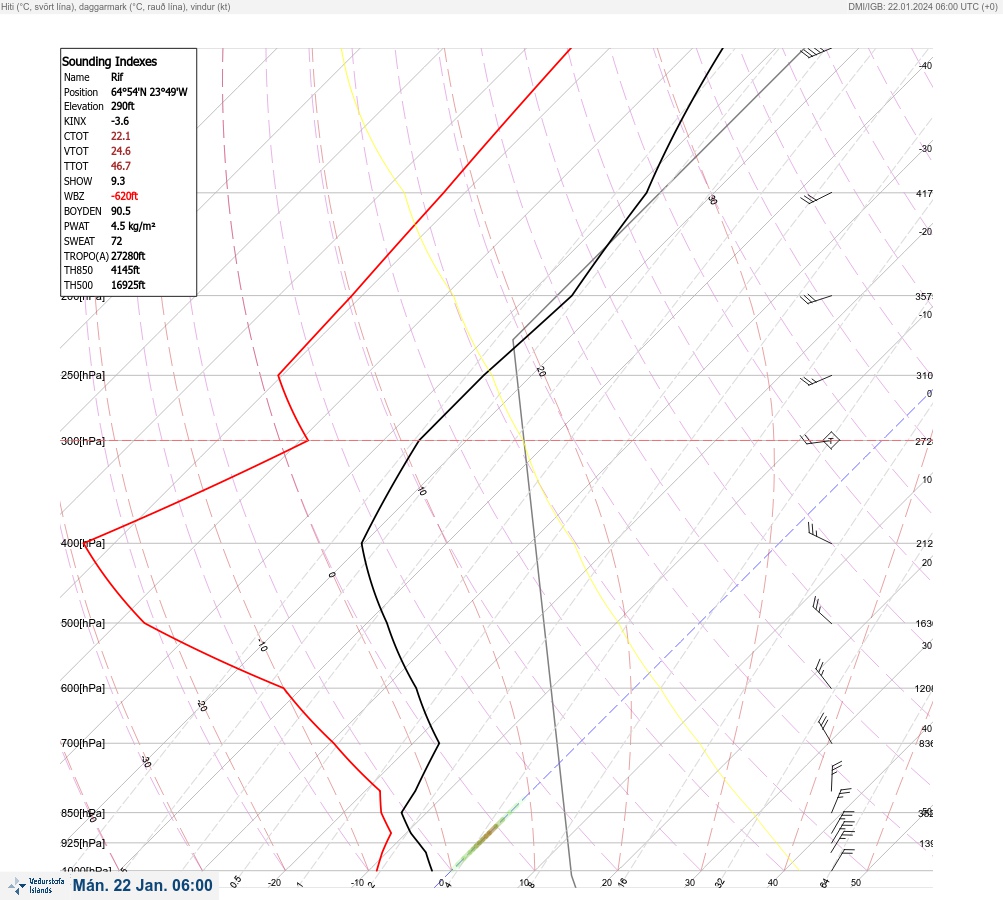Click the KINX value -3.6

tap(120, 121)
